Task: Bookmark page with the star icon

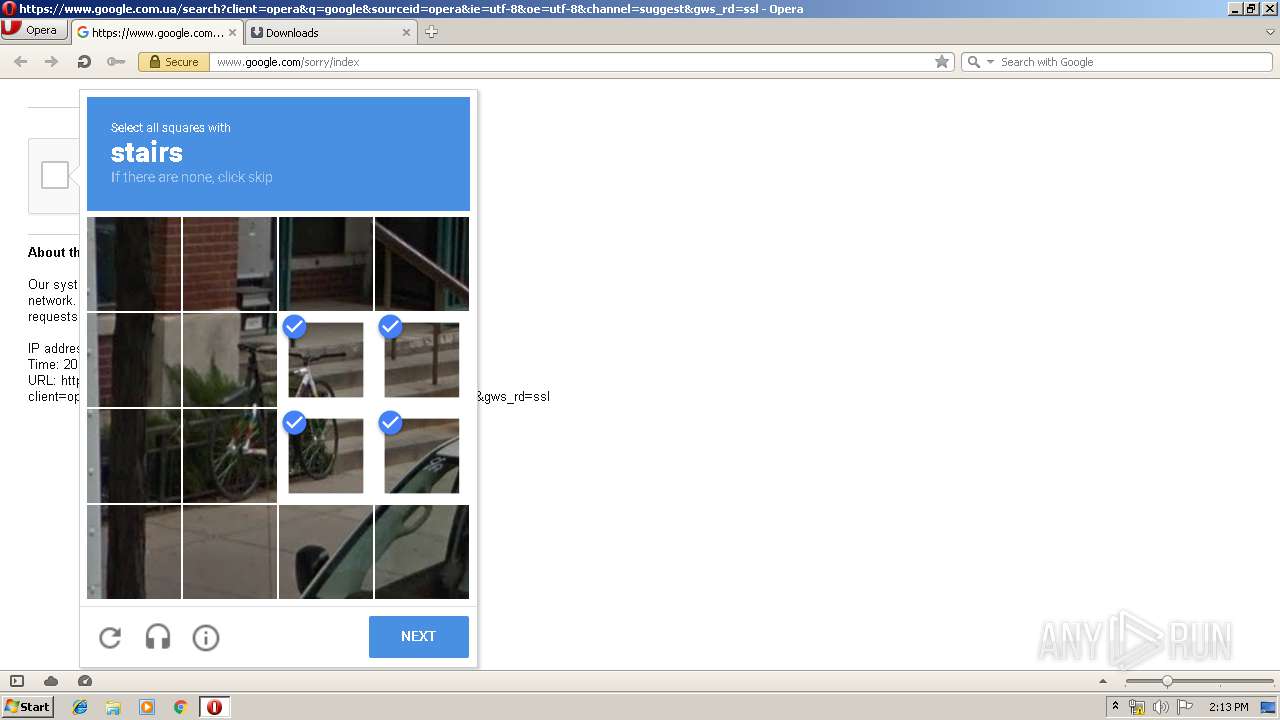Action: (x=942, y=62)
